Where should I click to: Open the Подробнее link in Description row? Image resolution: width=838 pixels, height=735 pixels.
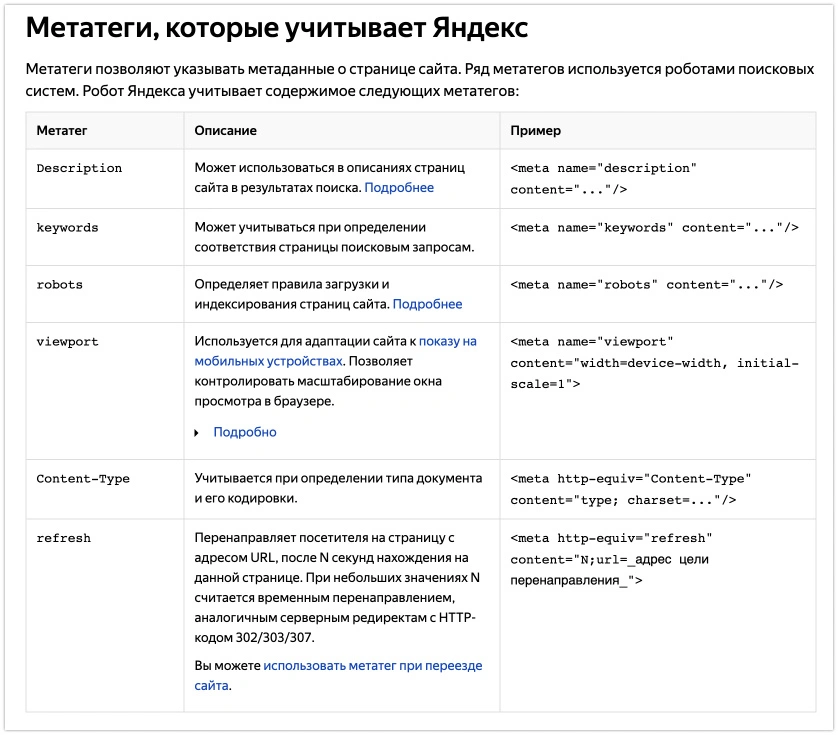point(398,187)
